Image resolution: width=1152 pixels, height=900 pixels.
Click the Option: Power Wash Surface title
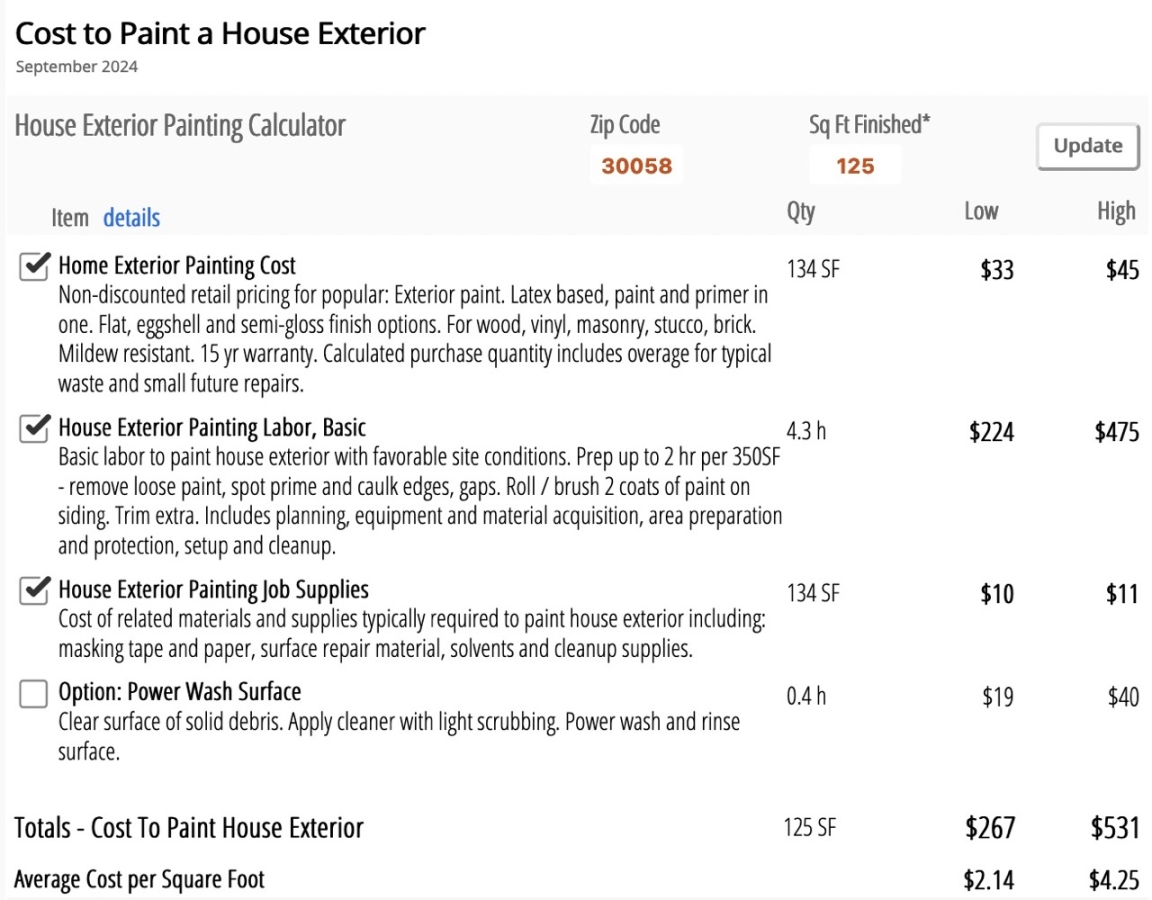pos(179,692)
